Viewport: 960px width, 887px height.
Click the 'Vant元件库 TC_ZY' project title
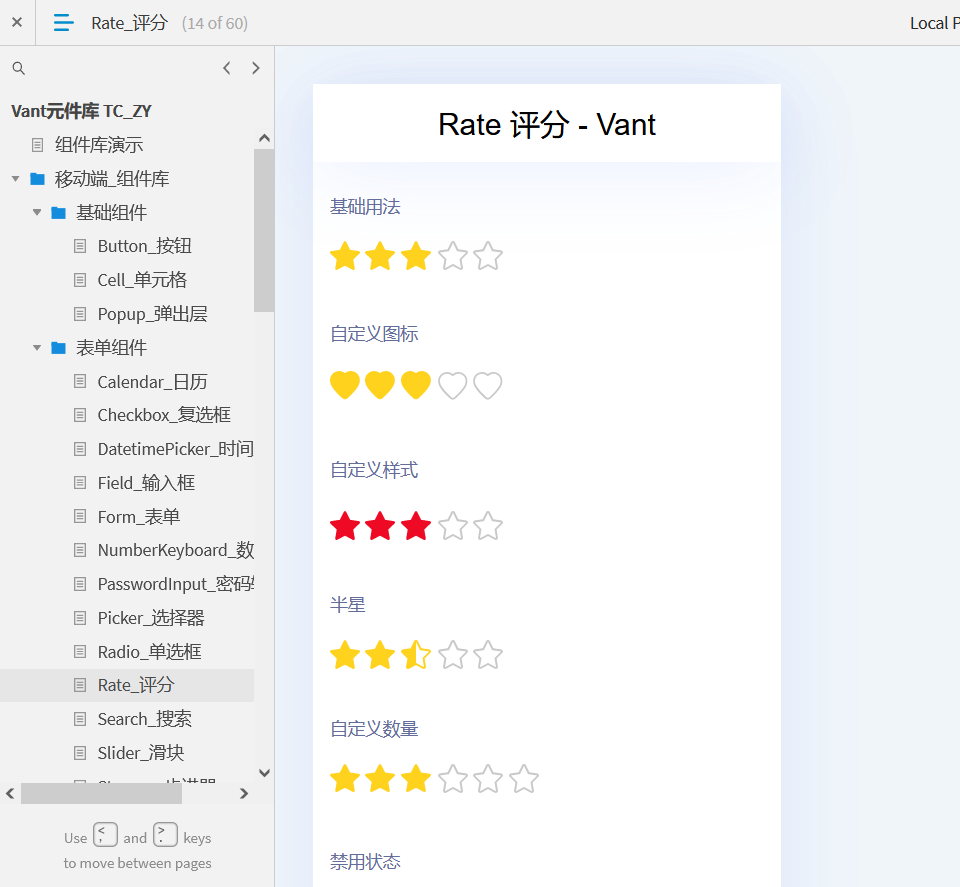coord(81,111)
